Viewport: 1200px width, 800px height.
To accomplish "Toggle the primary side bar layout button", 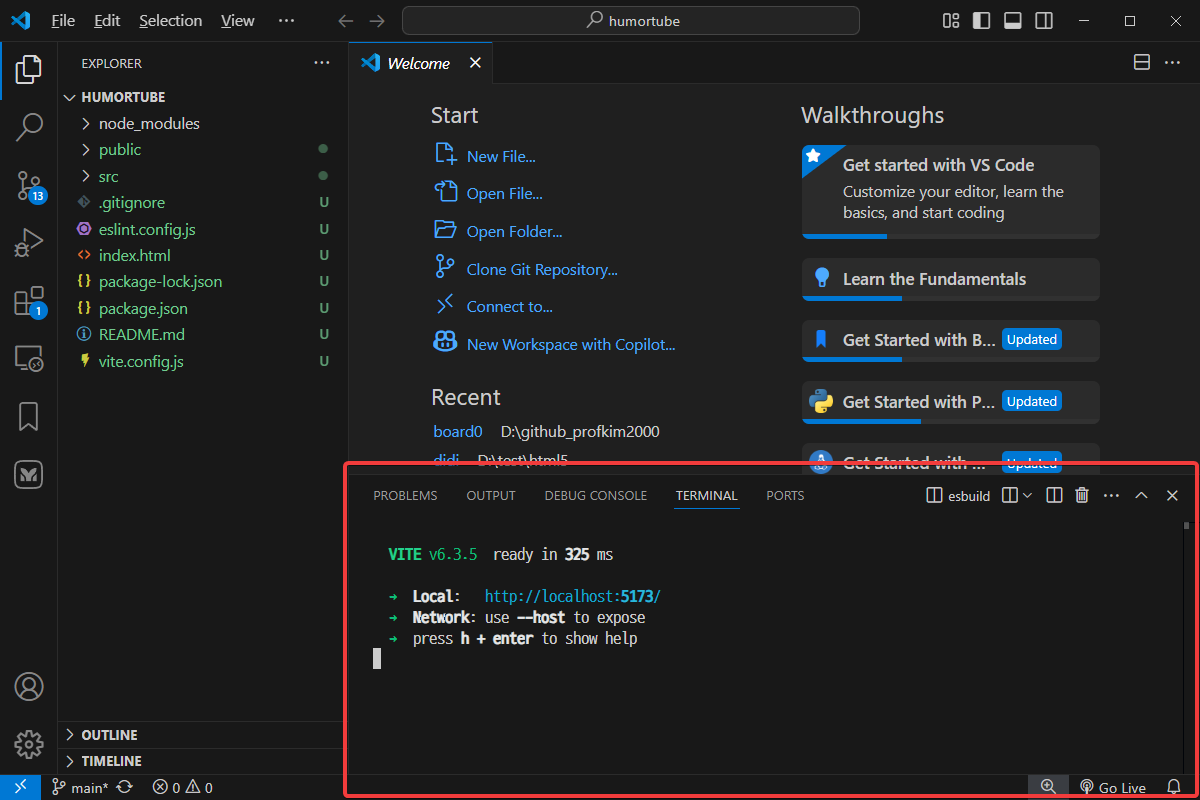I will click(981, 21).
